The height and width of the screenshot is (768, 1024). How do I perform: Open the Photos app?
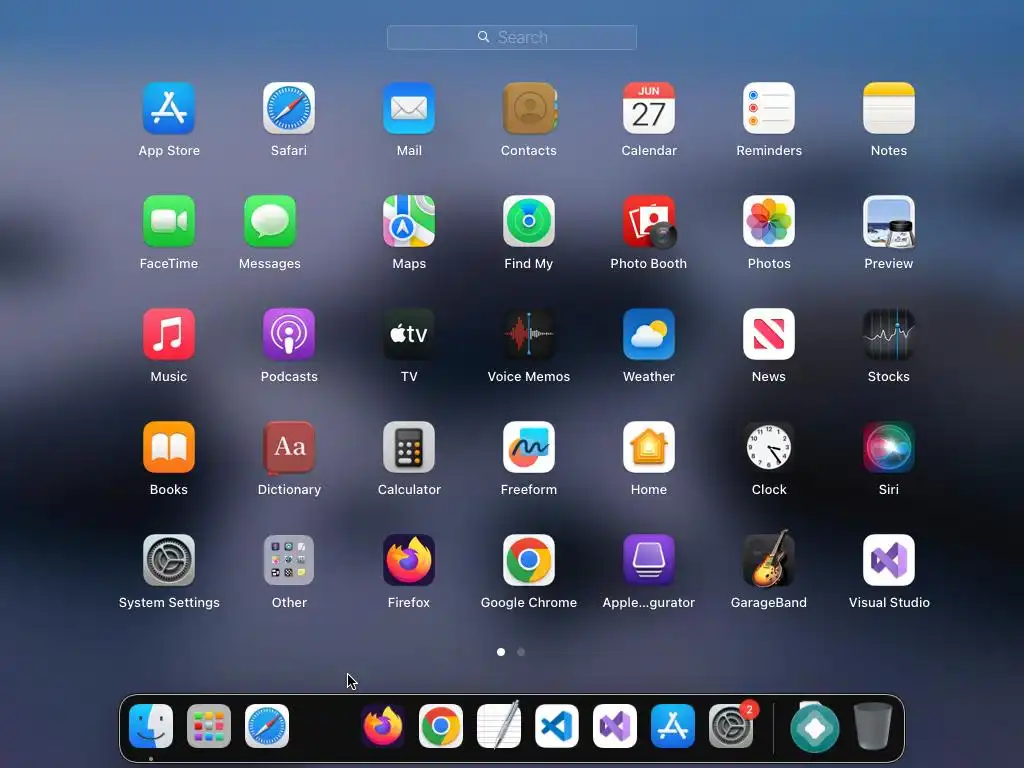coord(769,221)
